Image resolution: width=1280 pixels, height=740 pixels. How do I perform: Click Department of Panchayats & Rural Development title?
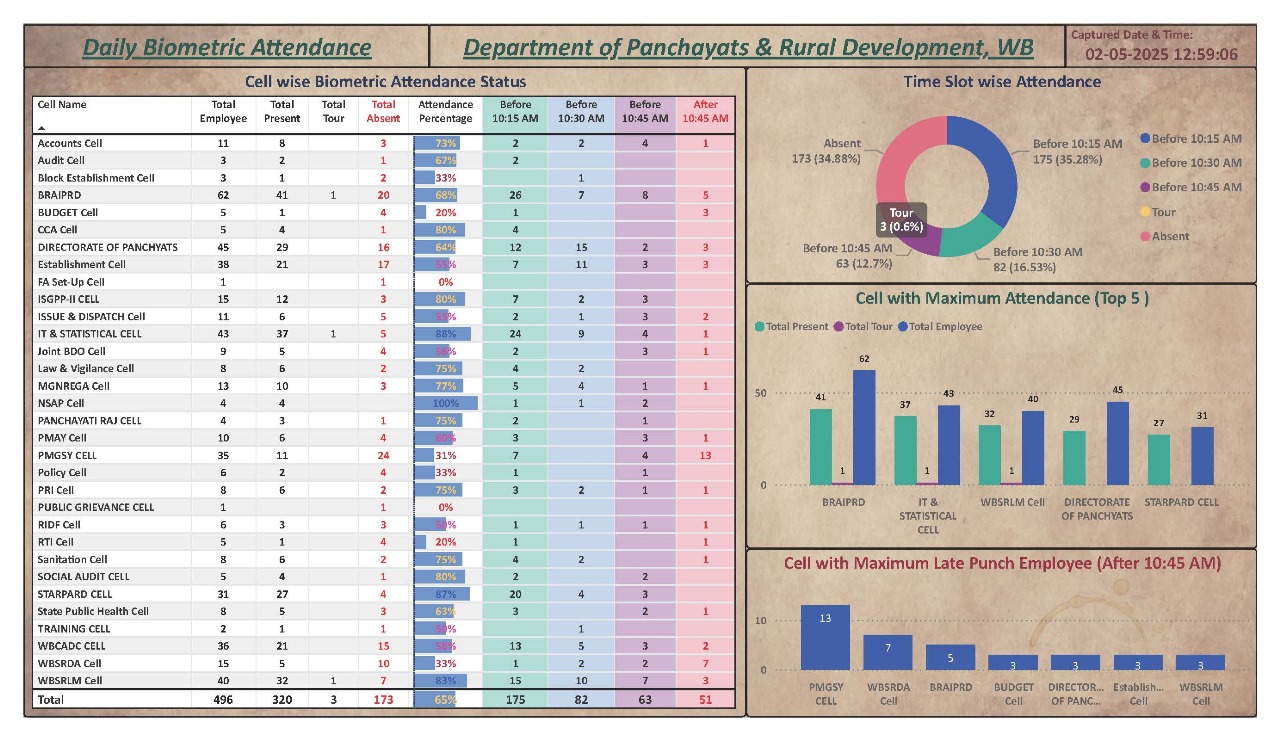point(748,47)
